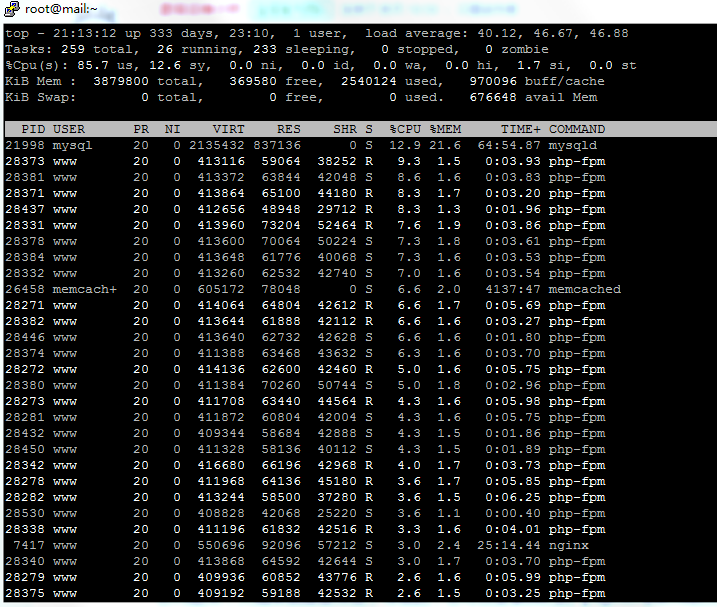This screenshot has height=607, width=717.
Task: Click the RES column header
Action: pyautogui.click(x=289, y=129)
